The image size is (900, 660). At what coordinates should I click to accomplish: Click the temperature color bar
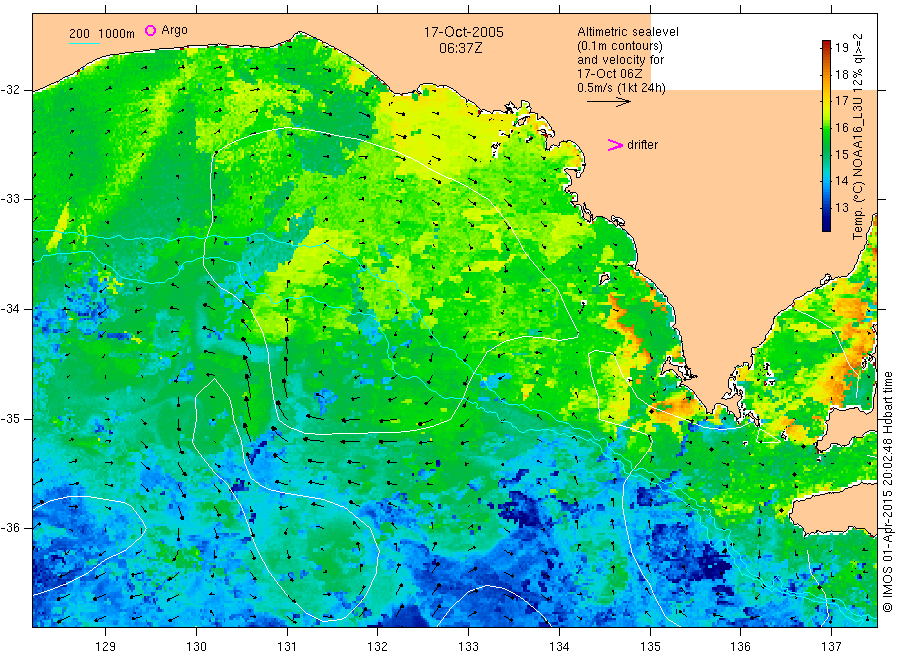click(826, 136)
